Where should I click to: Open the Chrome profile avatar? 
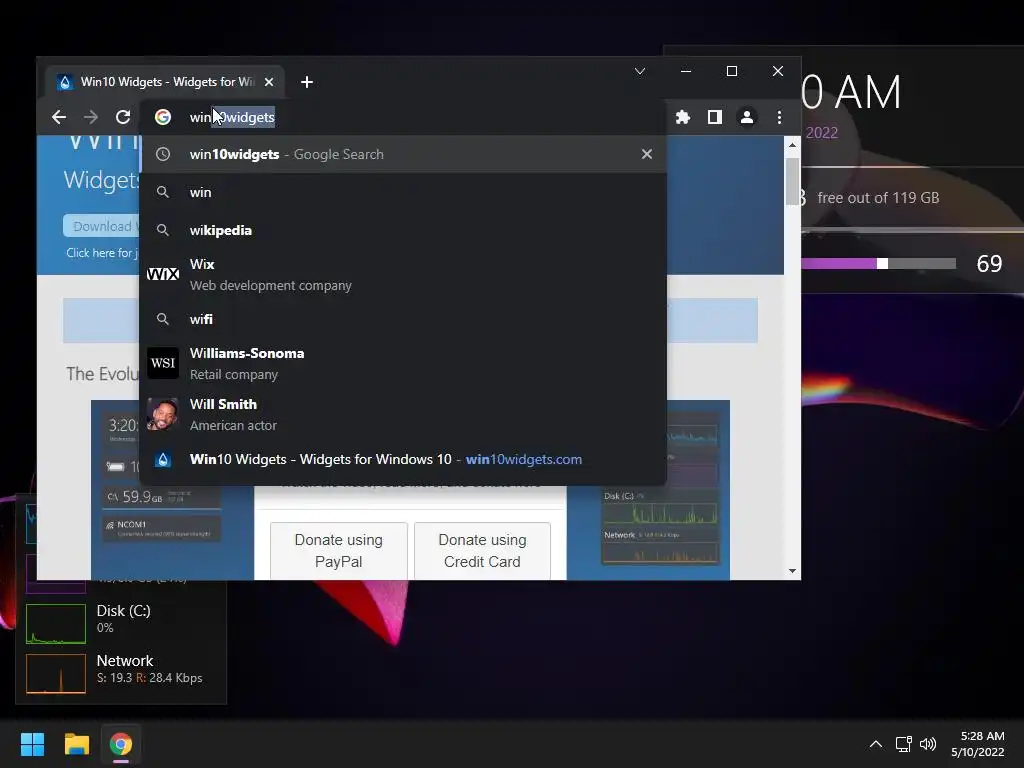(746, 117)
